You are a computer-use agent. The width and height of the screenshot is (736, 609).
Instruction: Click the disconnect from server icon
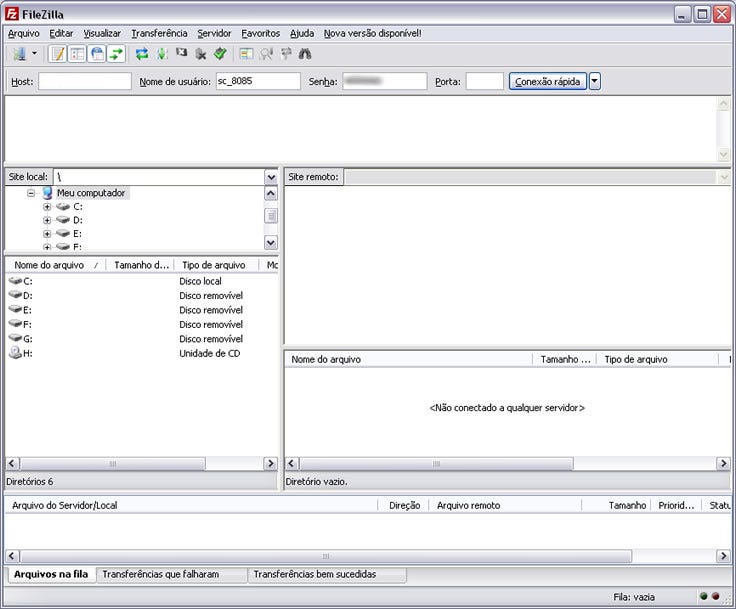point(200,54)
